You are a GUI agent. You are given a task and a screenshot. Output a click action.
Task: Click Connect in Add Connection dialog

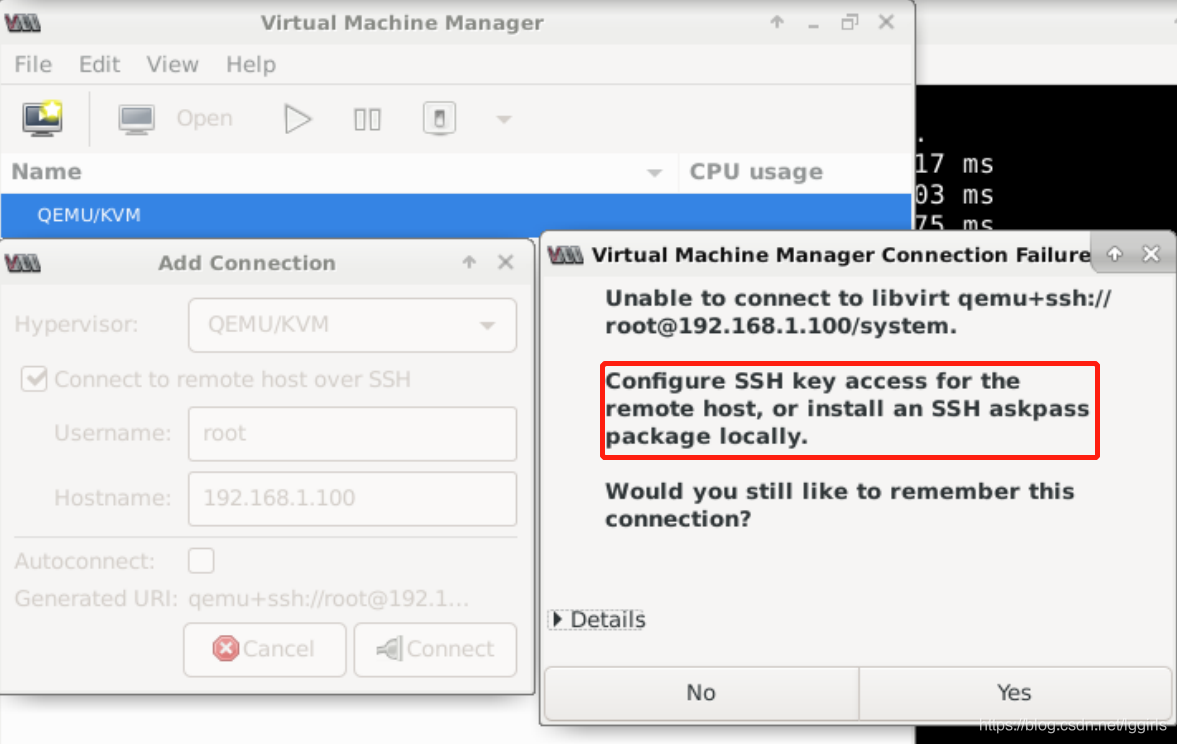pyautogui.click(x=435, y=649)
